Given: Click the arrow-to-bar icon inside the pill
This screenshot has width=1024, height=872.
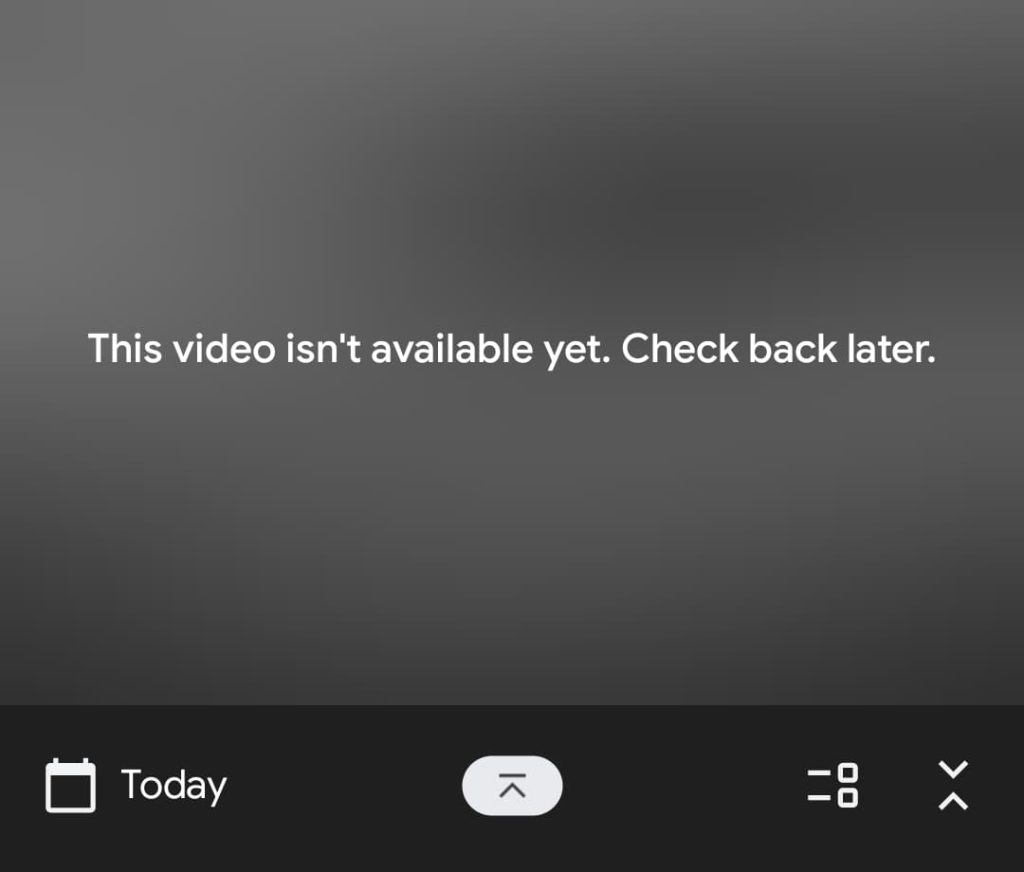Looking at the screenshot, I should [512, 785].
